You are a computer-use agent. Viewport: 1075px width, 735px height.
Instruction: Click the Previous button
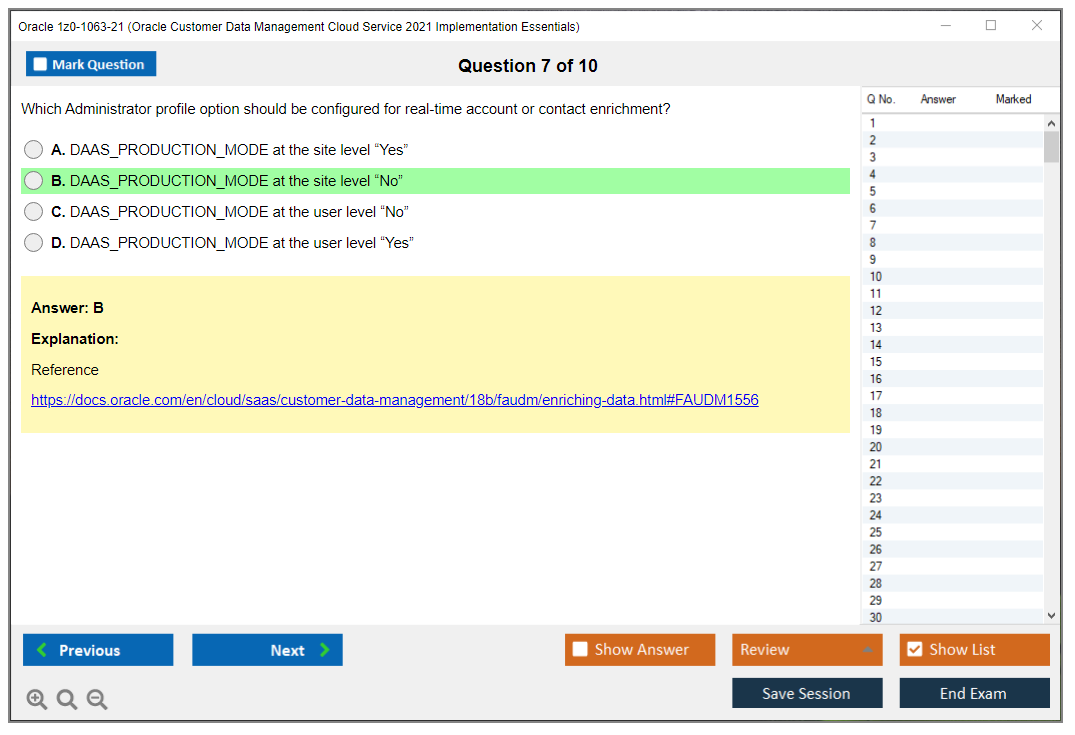[97, 650]
